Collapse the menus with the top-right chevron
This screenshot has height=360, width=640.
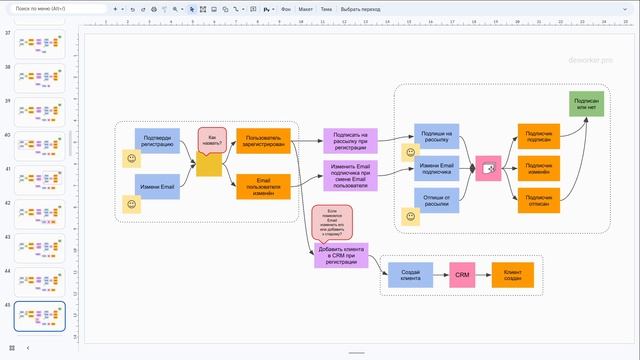tap(625, 9)
